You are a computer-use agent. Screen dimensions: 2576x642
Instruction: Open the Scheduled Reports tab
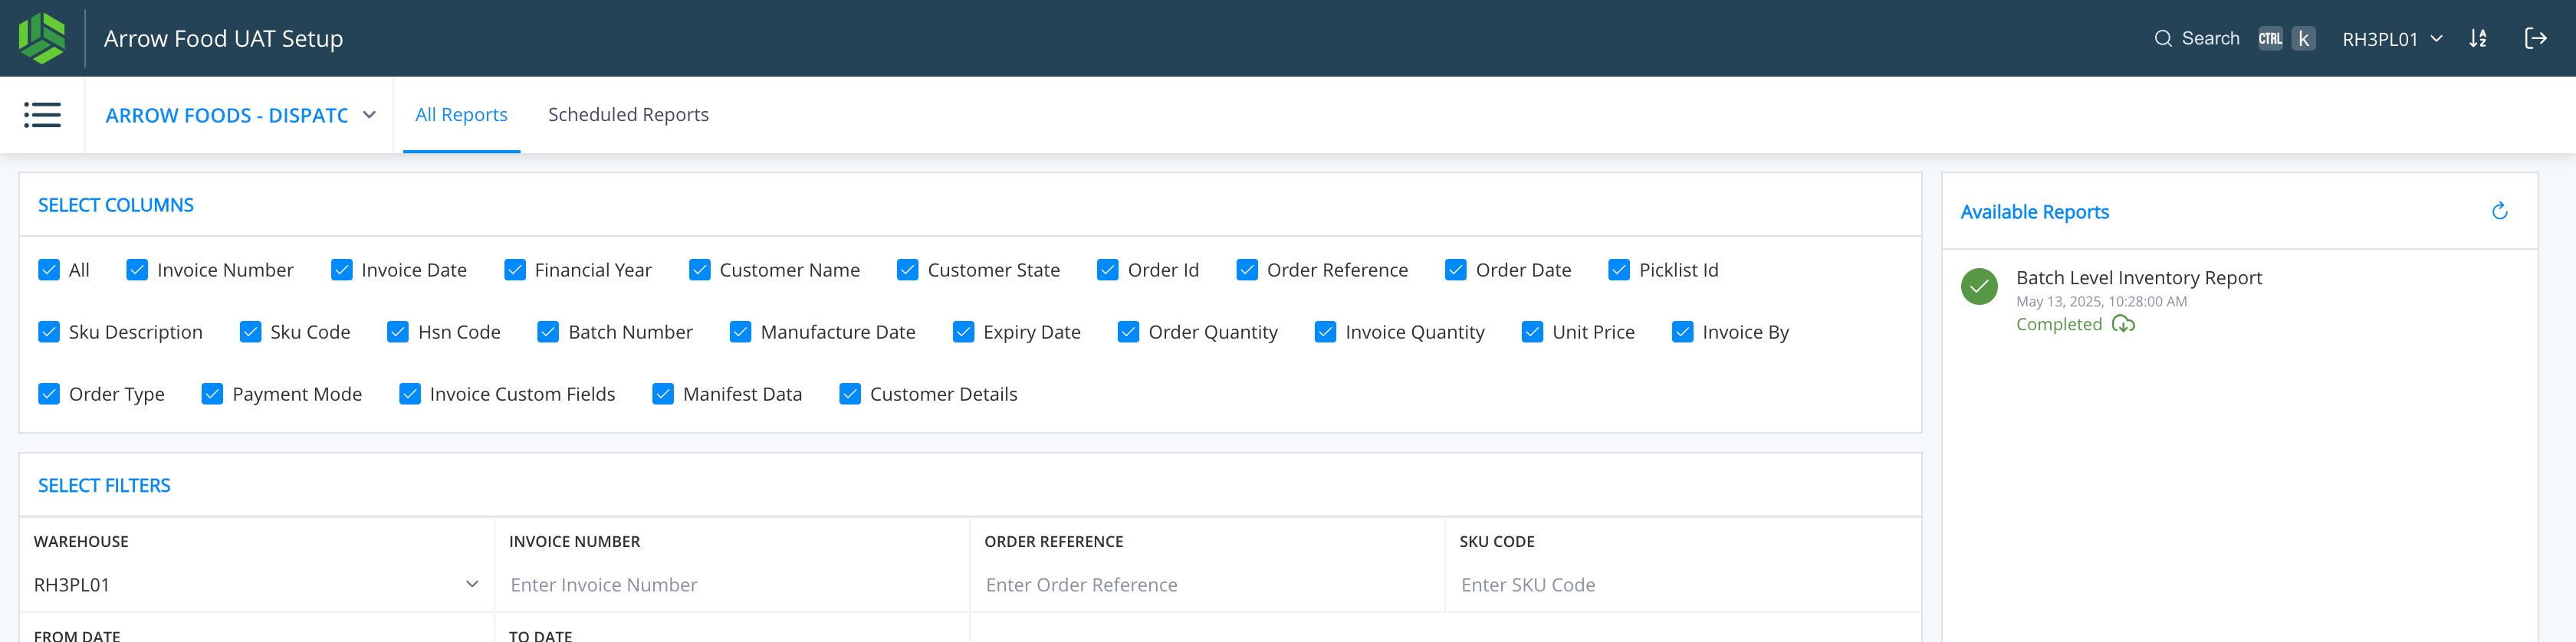[x=628, y=115]
